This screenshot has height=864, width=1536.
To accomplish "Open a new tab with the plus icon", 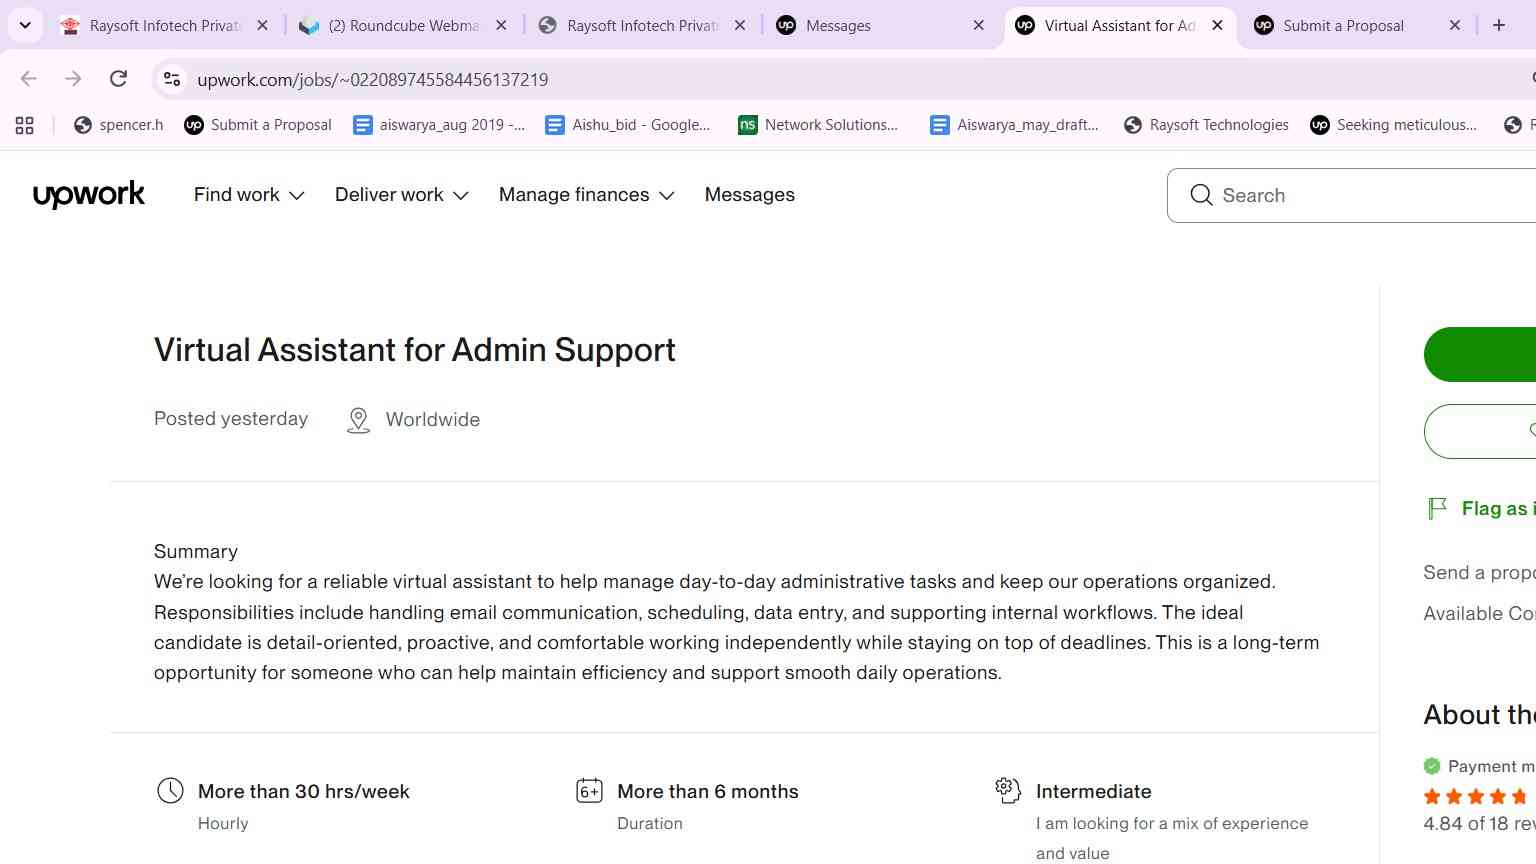I will click(1499, 25).
